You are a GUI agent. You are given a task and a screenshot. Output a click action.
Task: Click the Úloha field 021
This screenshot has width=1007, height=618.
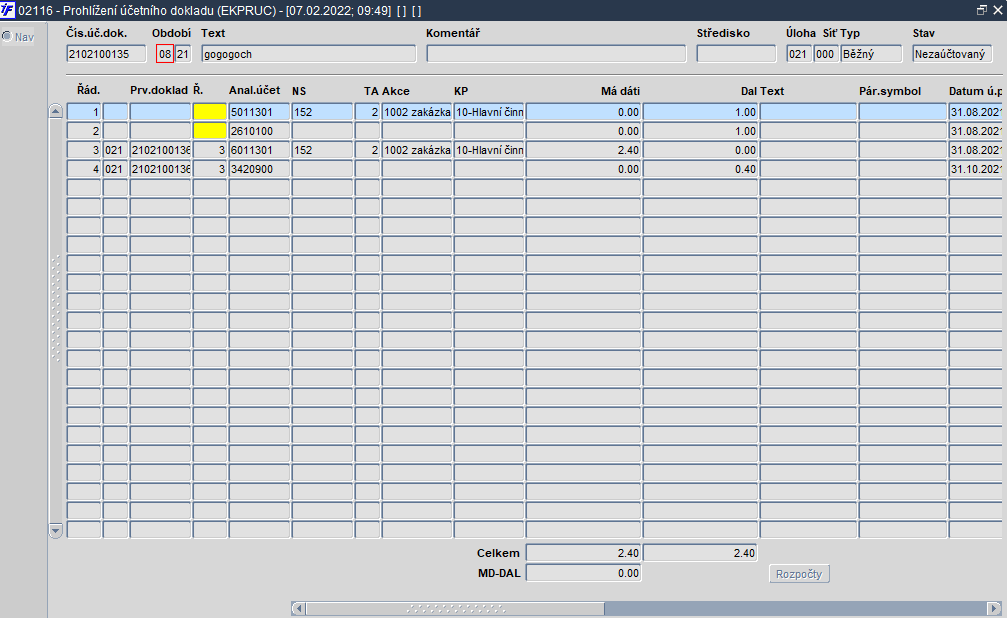(x=799, y=54)
